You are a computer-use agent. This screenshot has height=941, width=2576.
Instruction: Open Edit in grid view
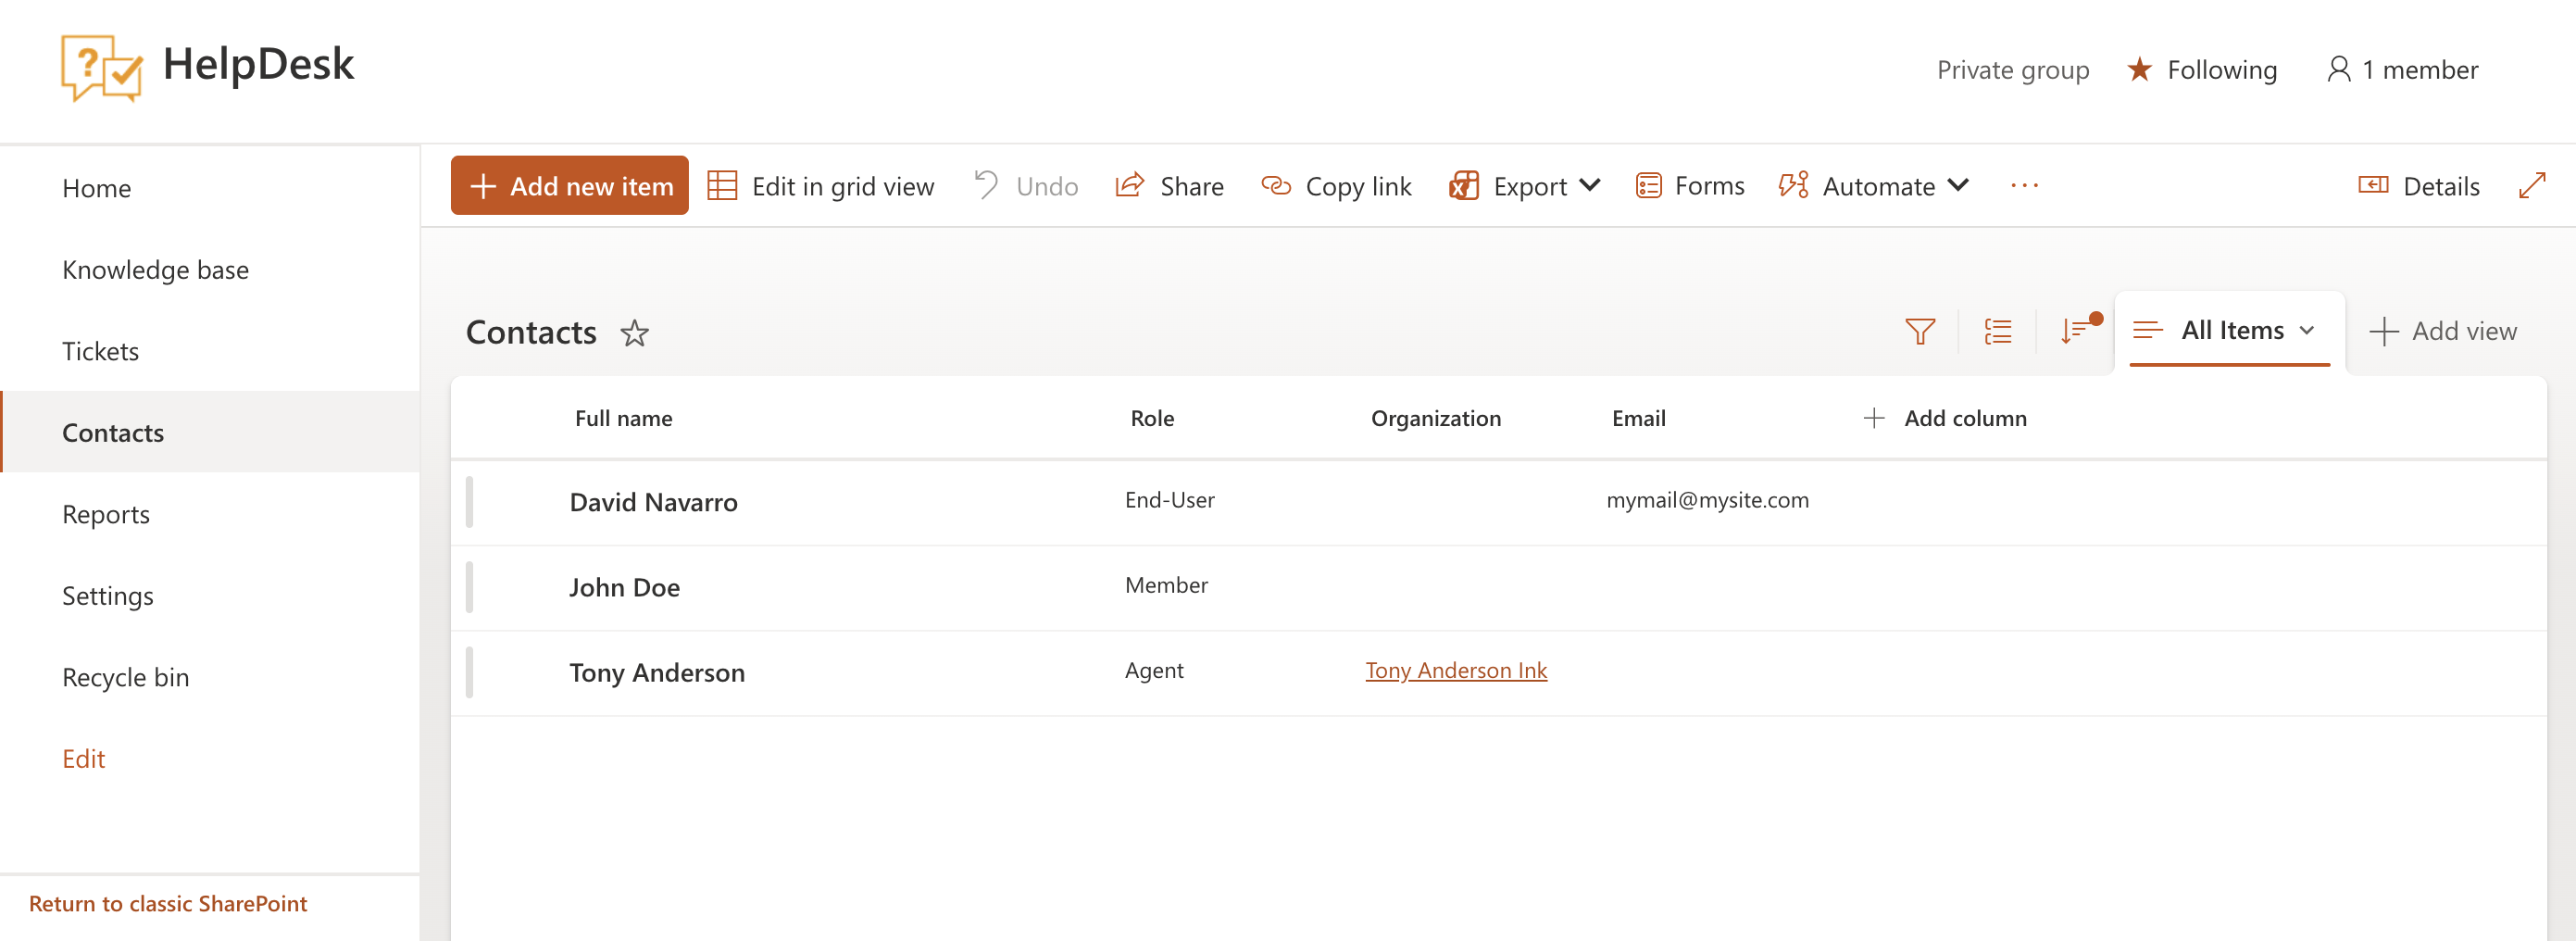[x=821, y=186]
